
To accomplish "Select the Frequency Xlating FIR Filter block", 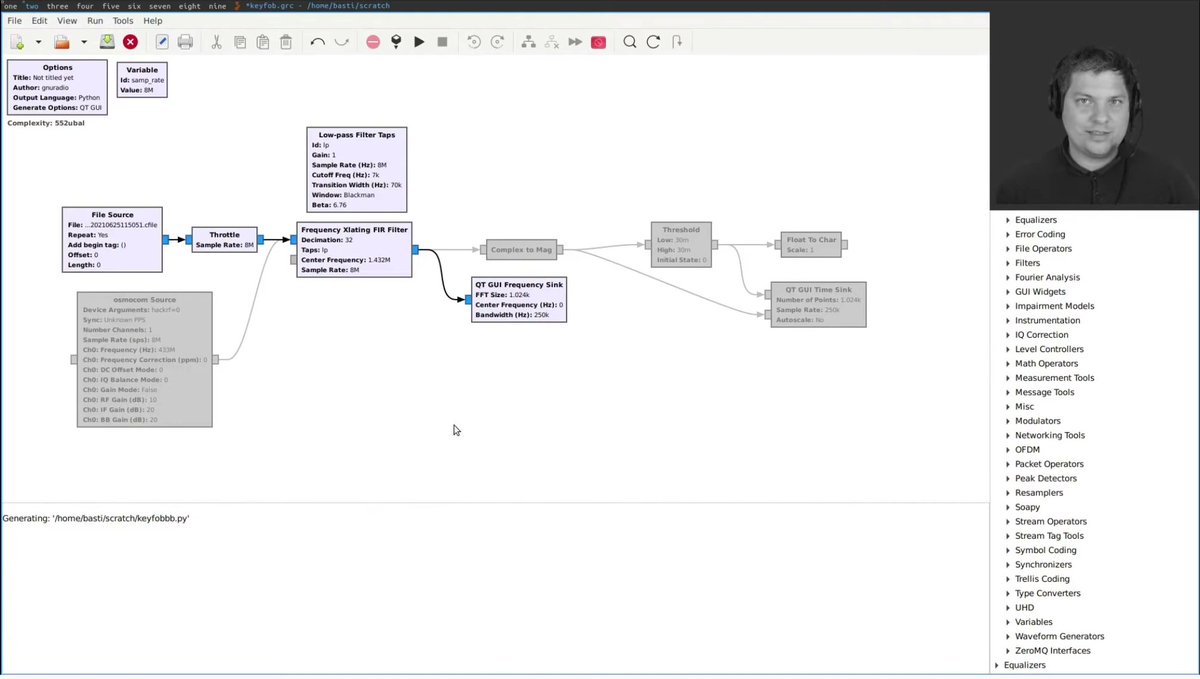I will tap(354, 250).
